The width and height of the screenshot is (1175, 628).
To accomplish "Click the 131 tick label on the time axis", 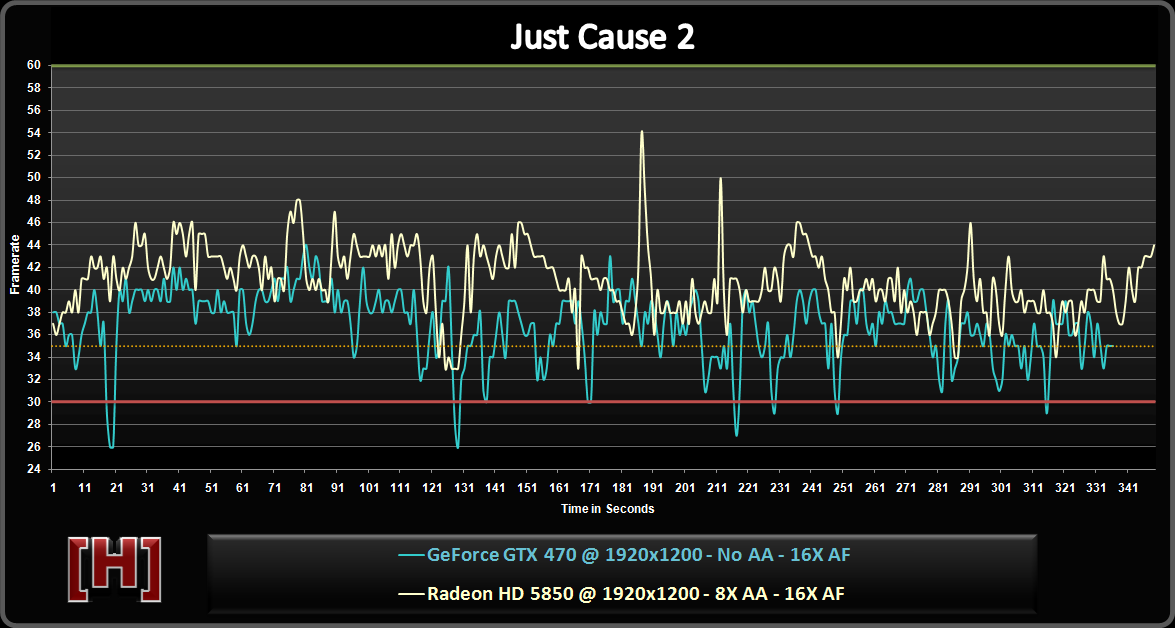I will pos(464,488).
